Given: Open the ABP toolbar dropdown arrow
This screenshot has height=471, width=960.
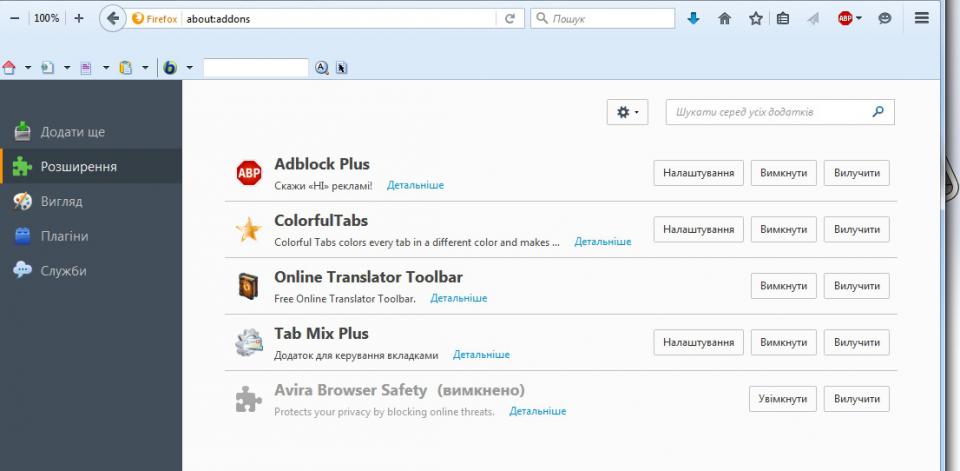Looking at the screenshot, I should click(x=859, y=19).
